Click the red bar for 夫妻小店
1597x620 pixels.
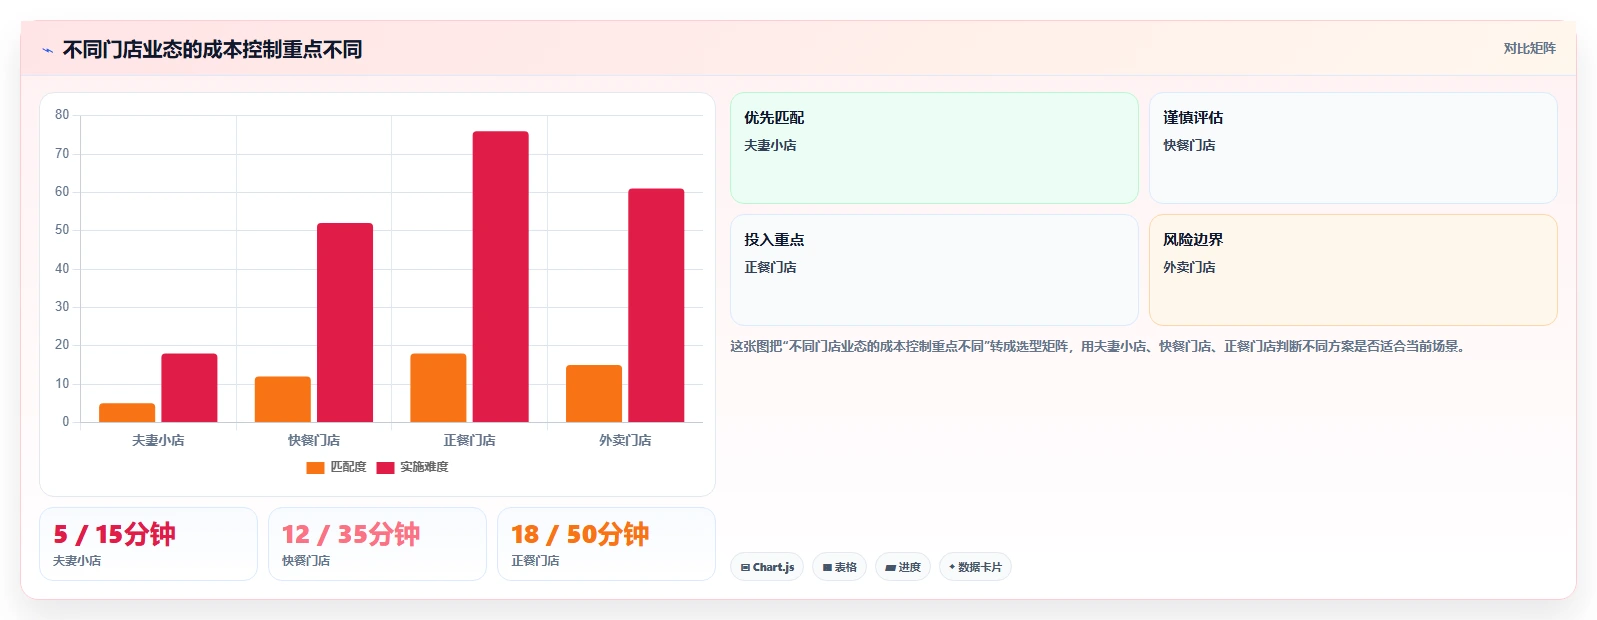pos(189,388)
